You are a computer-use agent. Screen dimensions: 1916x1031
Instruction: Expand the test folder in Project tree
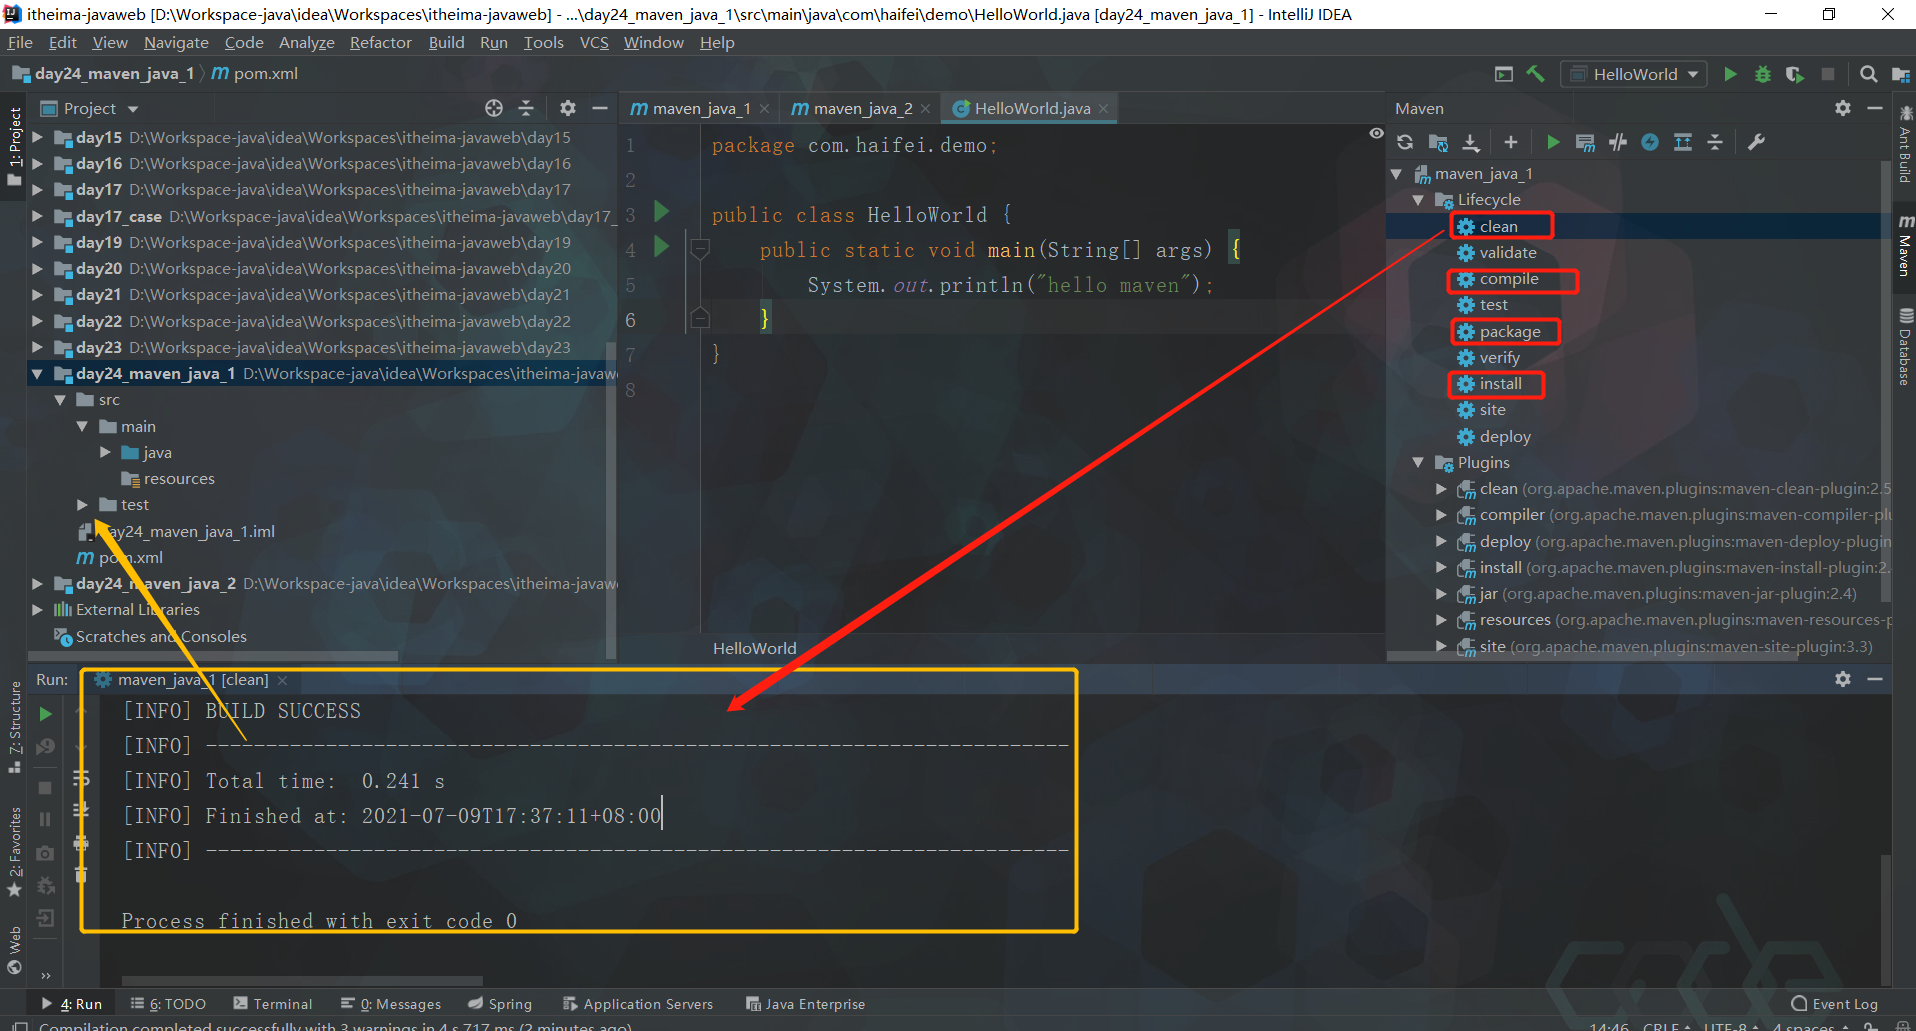82,505
